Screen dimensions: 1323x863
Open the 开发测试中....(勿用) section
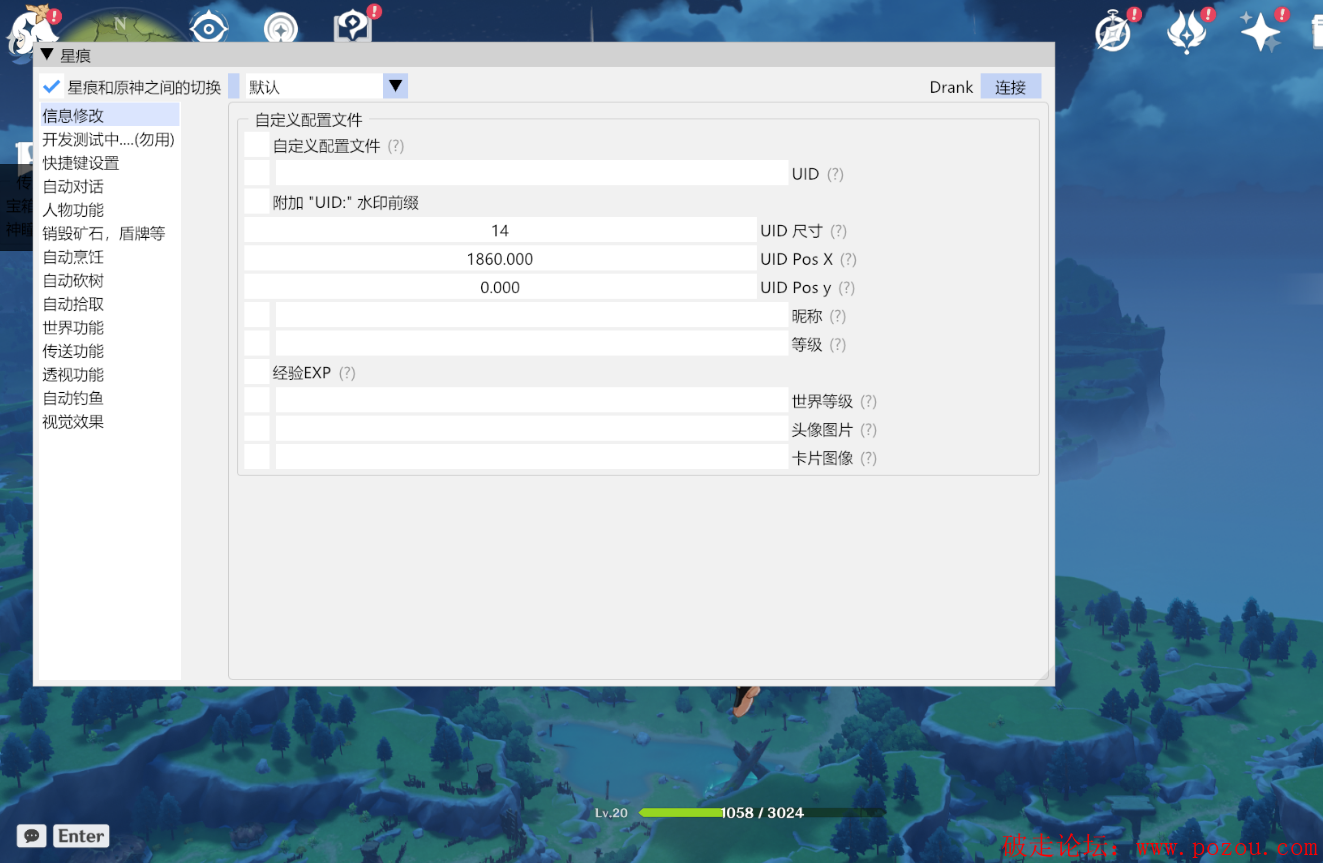click(110, 139)
